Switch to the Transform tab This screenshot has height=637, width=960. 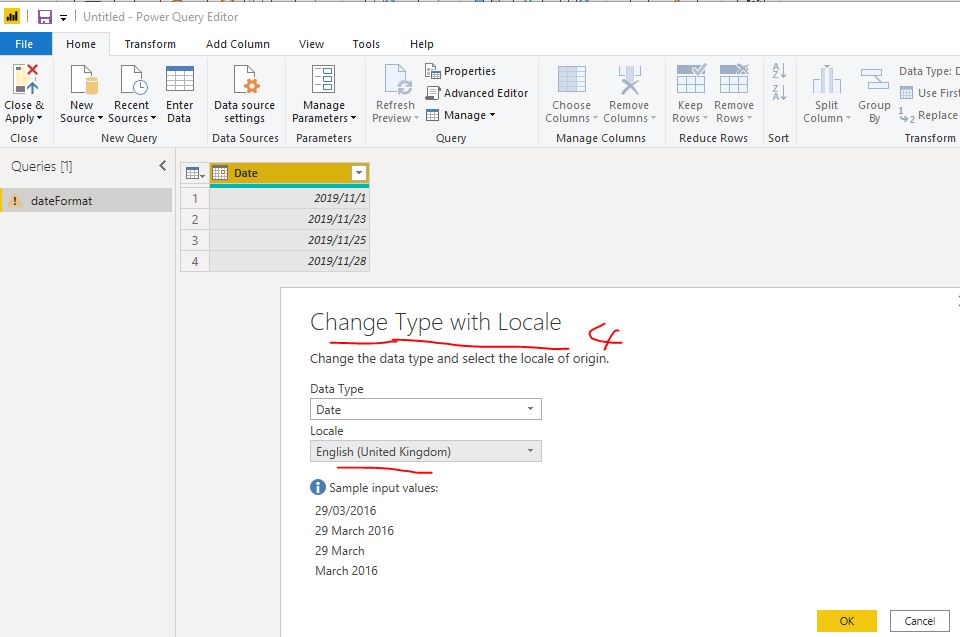pyautogui.click(x=150, y=44)
